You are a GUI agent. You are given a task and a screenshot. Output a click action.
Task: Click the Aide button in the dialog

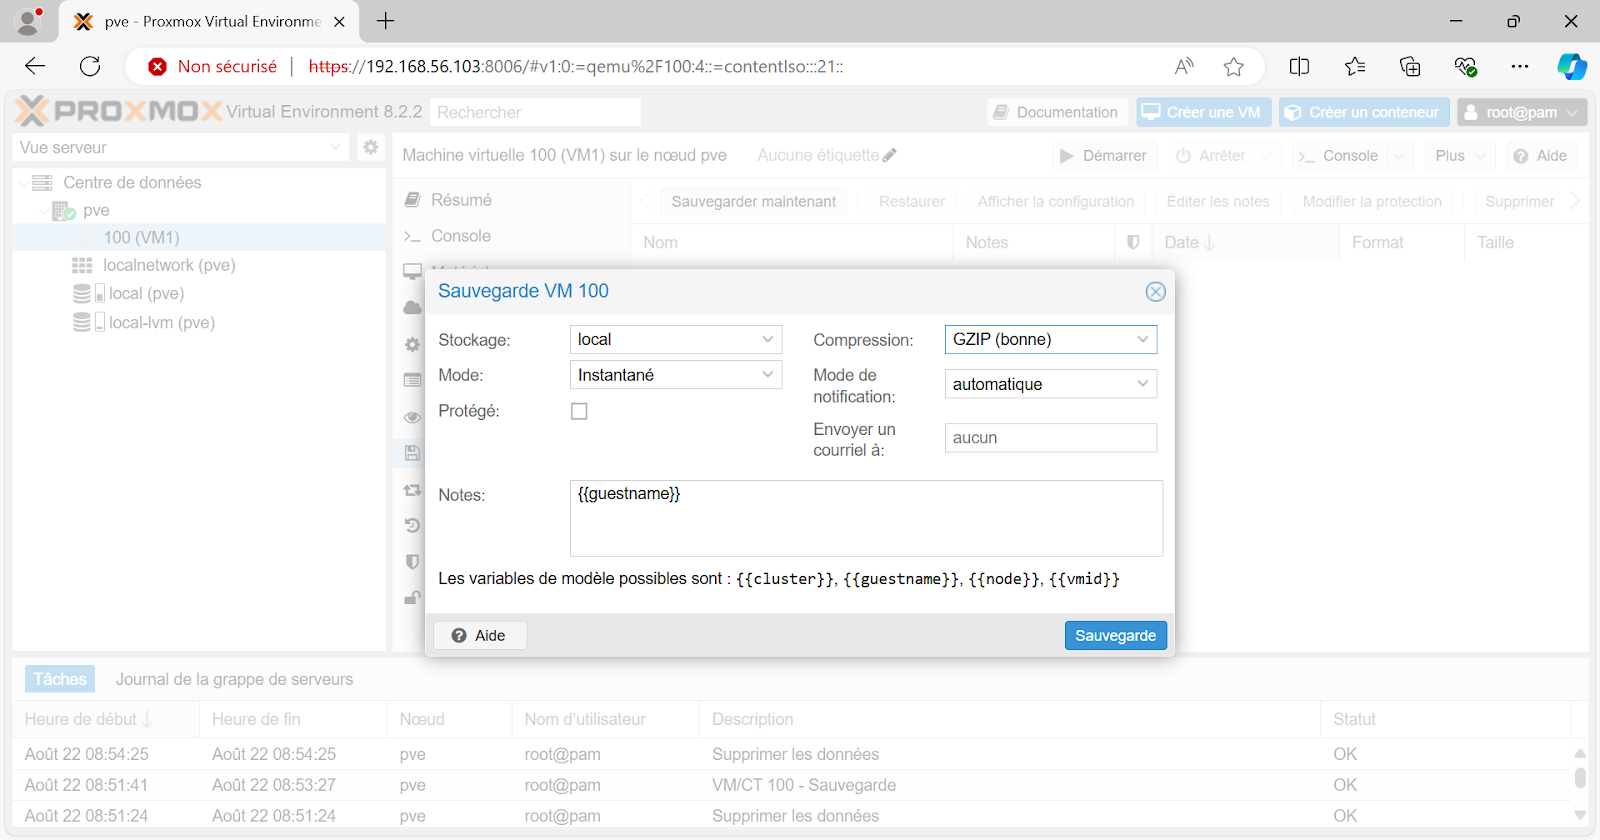pyautogui.click(x=479, y=635)
